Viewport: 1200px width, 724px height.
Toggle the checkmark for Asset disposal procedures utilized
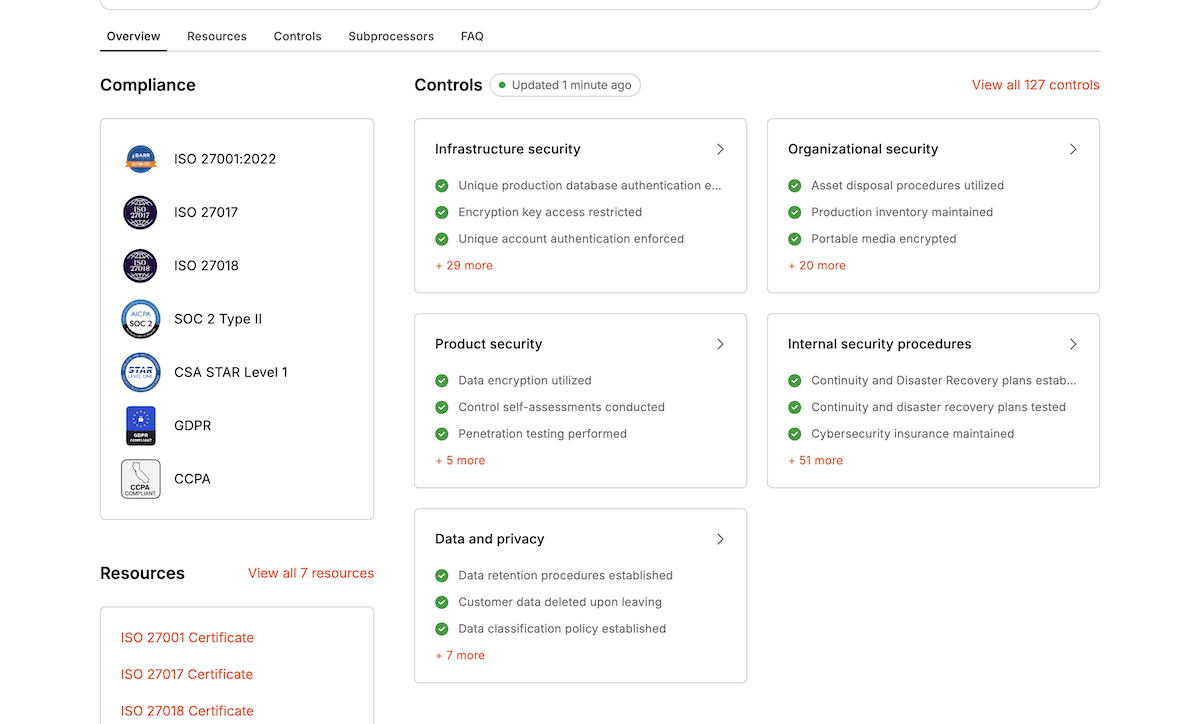click(794, 185)
